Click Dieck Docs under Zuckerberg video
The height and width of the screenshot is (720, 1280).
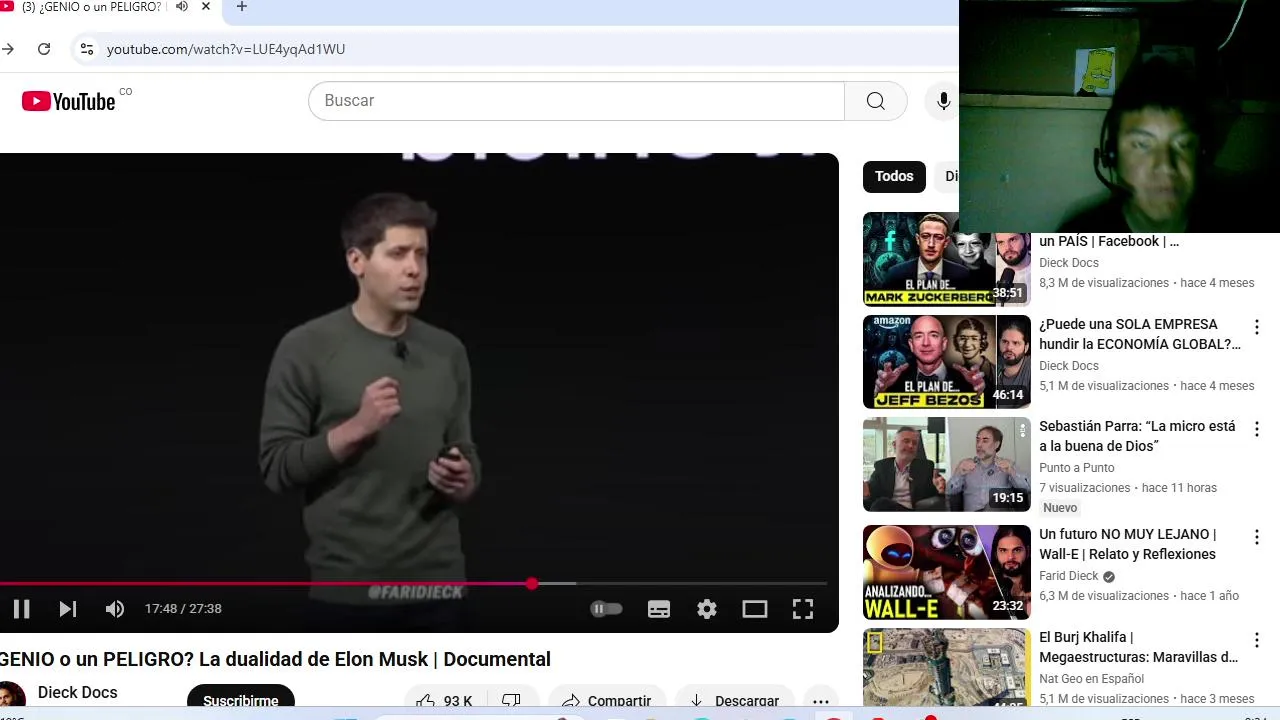pyautogui.click(x=1069, y=263)
